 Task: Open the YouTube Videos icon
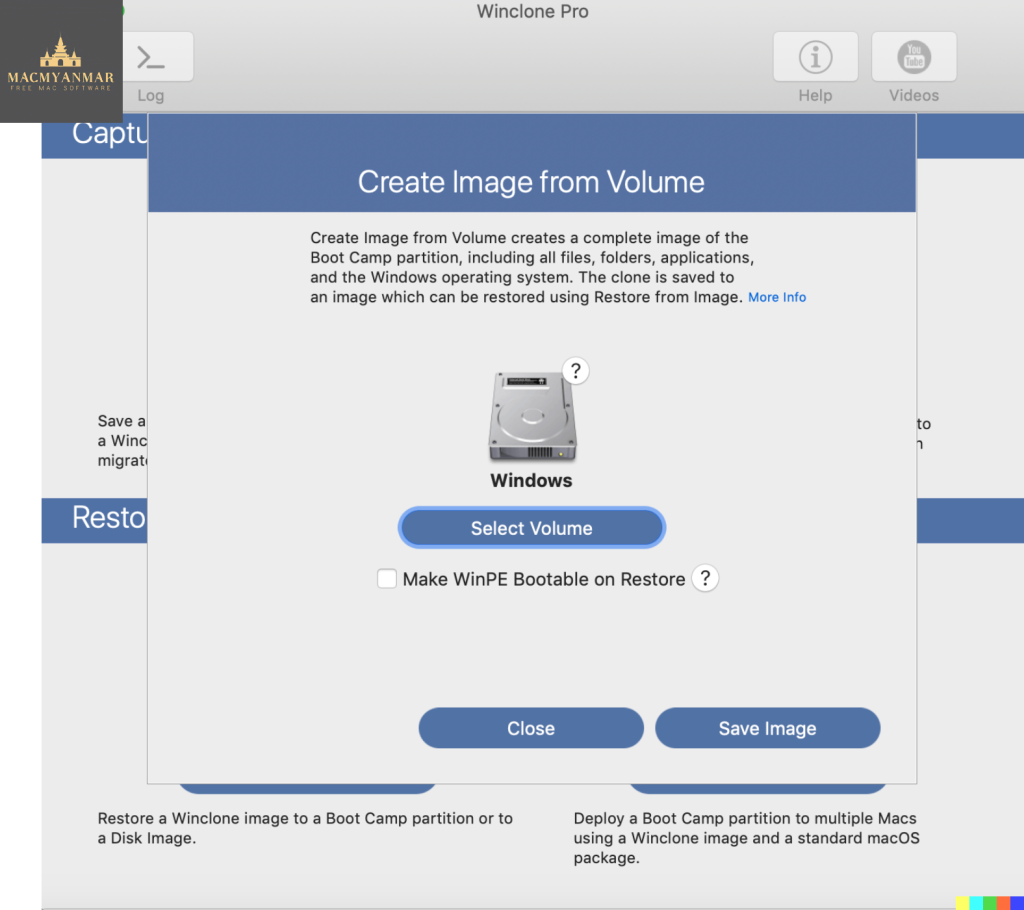tap(914, 57)
